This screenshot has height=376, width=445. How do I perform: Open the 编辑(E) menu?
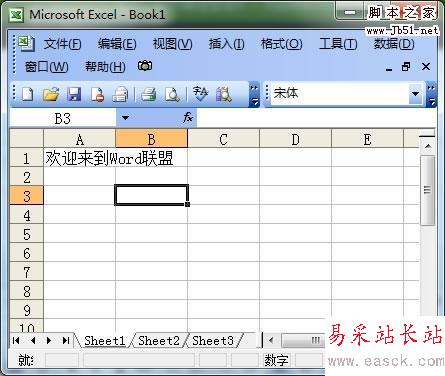[117, 44]
